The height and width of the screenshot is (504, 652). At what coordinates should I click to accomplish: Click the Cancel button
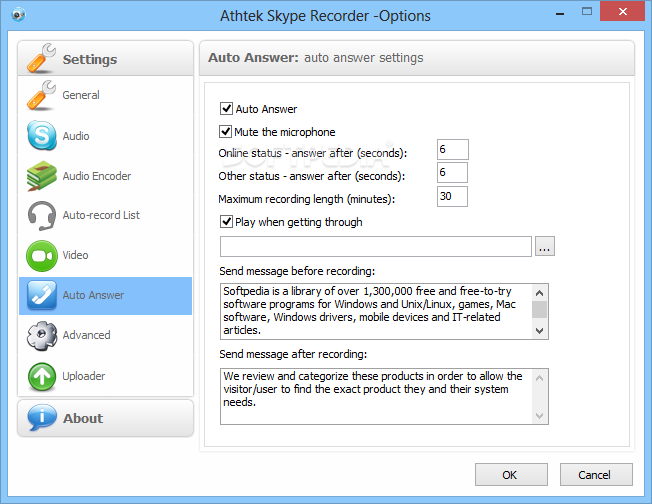(596, 474)
